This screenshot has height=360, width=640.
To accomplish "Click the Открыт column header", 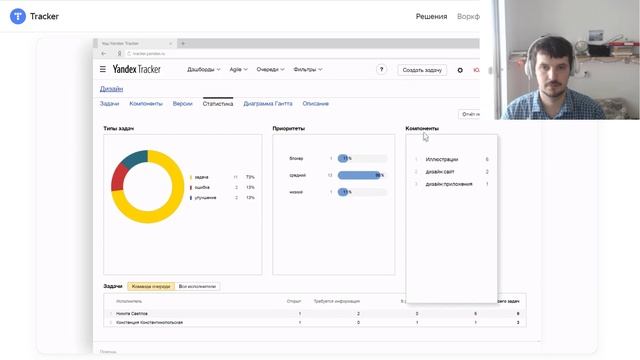I will coord(293,301).
